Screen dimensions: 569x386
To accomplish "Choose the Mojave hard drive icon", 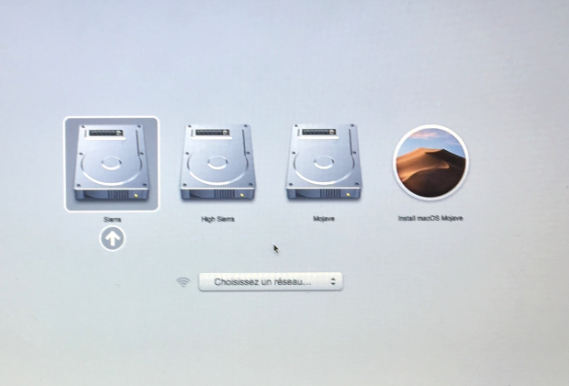I will 323,162.
